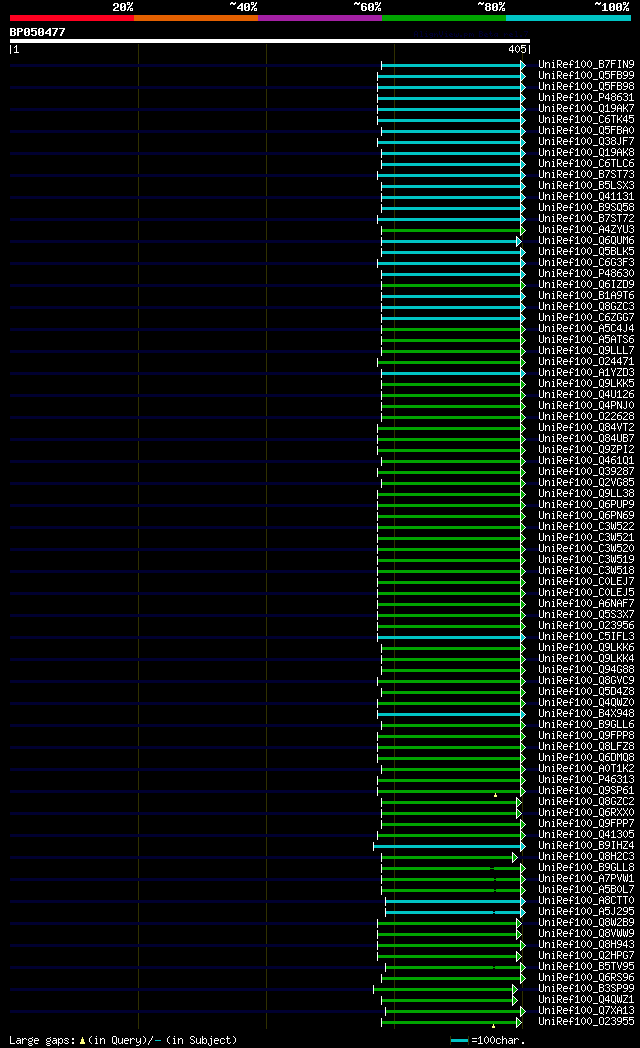Click the orange ~40% legend bar

(x=196, y=18)
